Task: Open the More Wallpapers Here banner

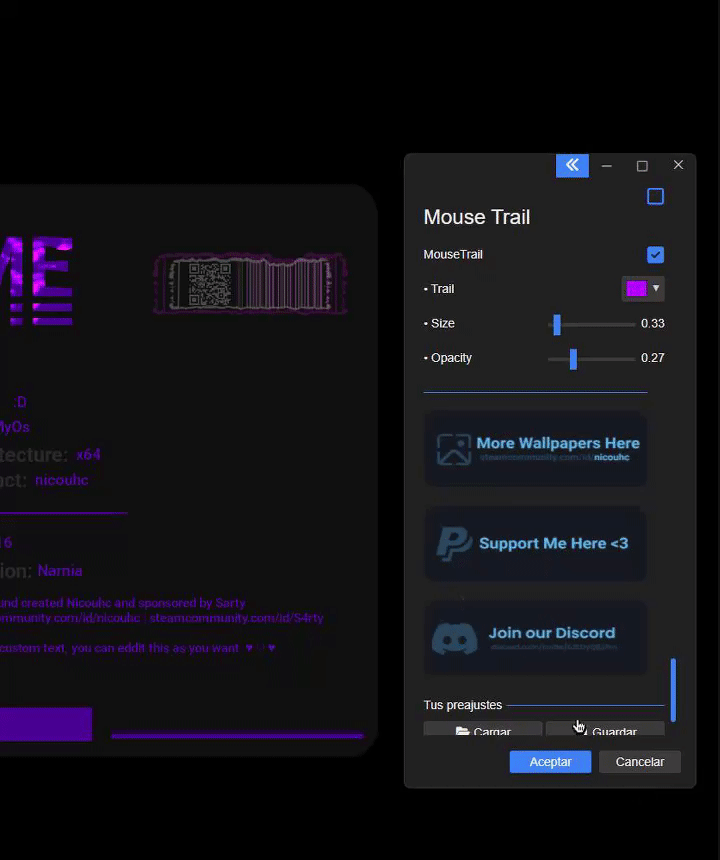Action: pyautogui.click(x=535, y=449)
